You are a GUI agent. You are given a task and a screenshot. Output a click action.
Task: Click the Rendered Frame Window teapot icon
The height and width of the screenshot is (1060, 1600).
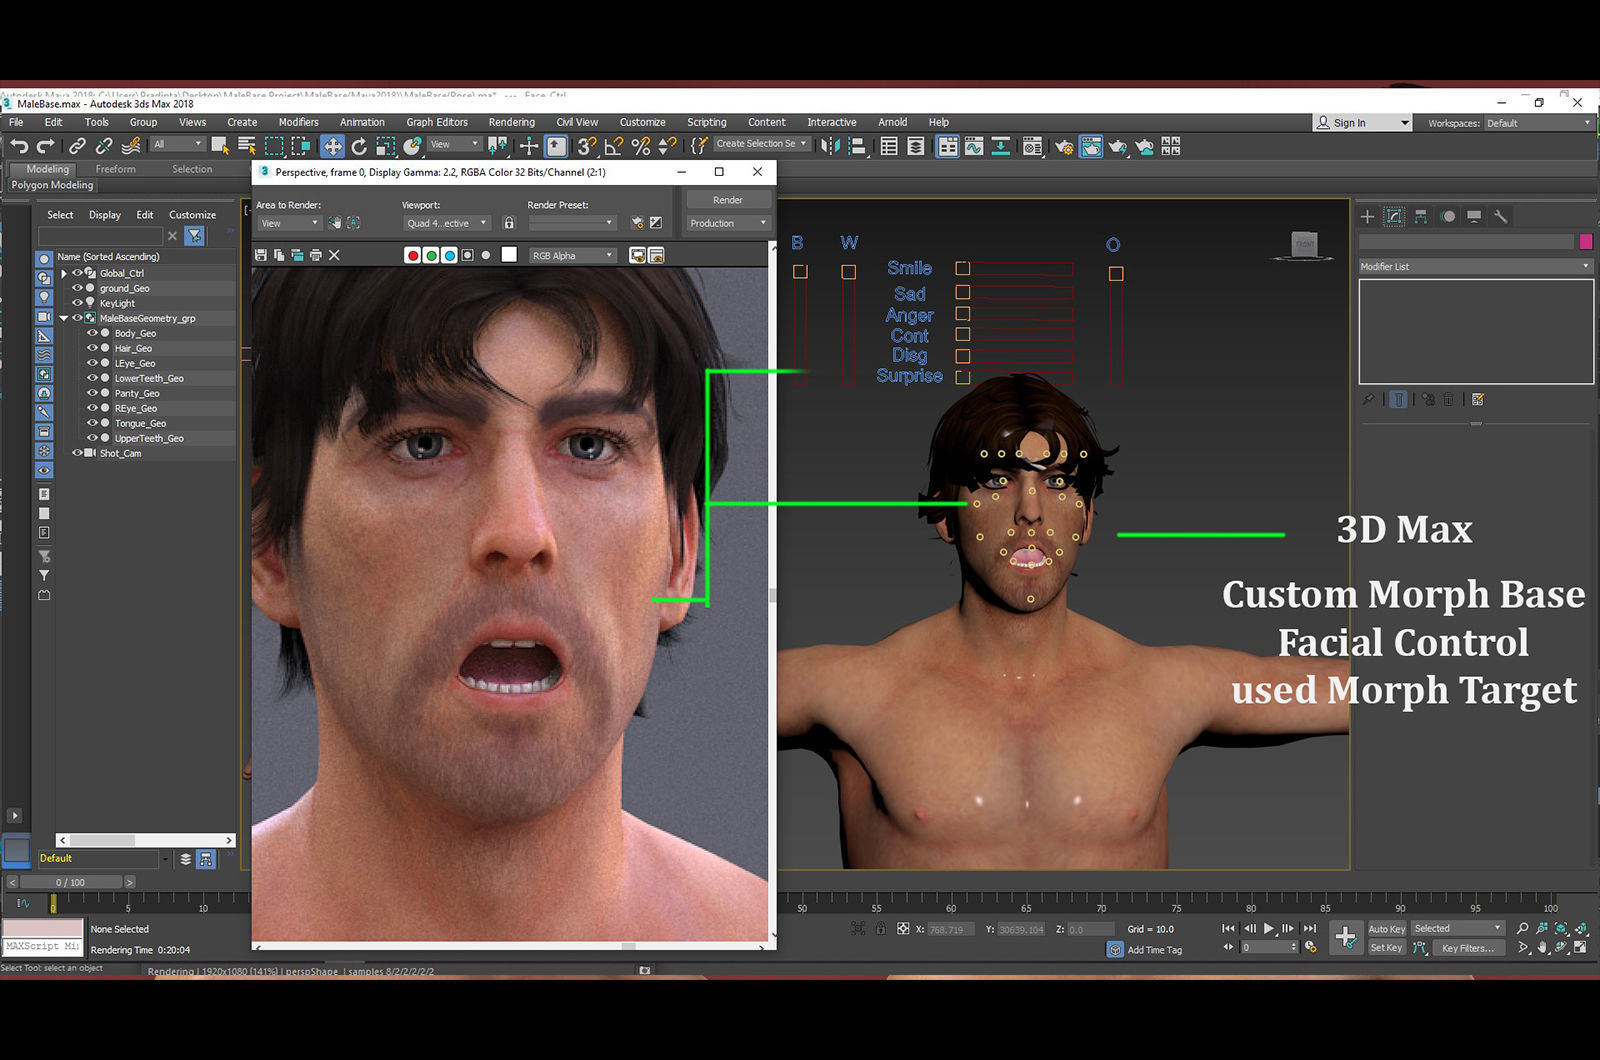[1091, 147]
